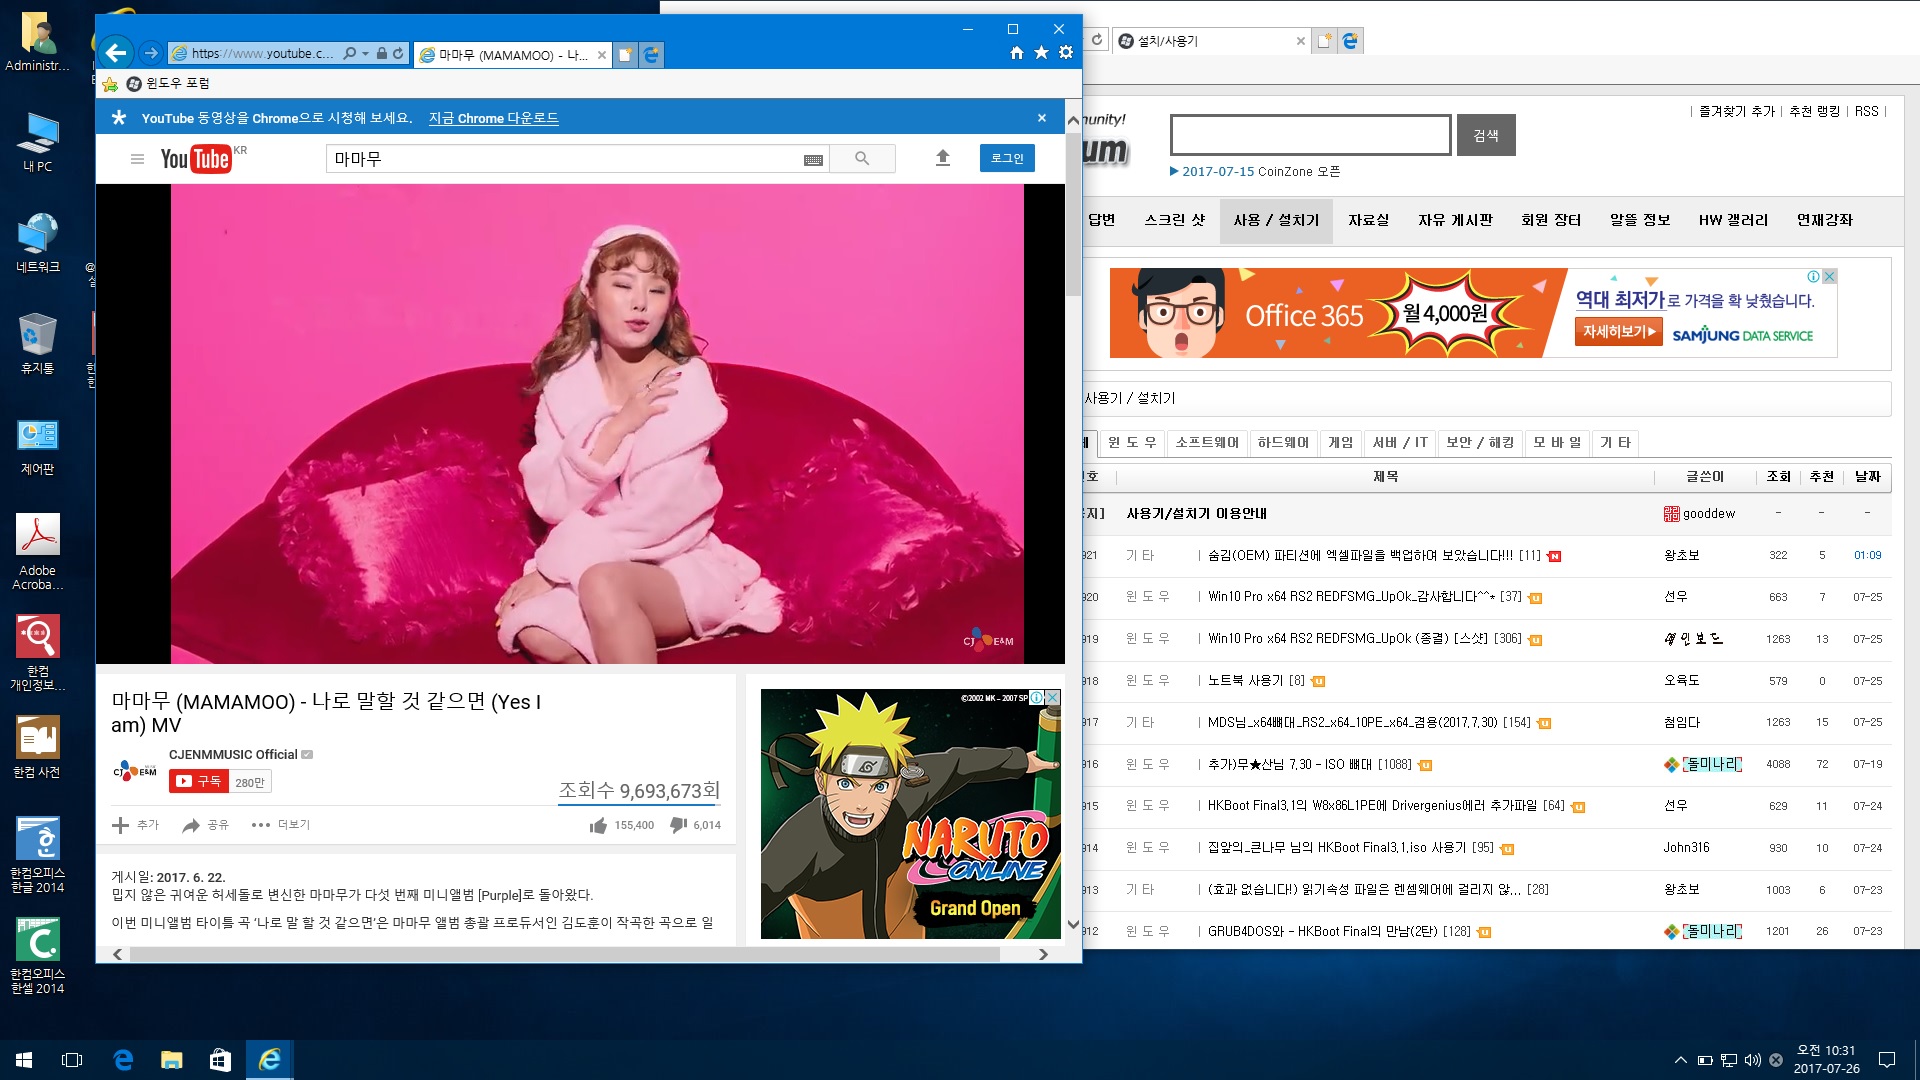Open 윈도우 포럼 favorites bar link
The image size is (1920, 1080).
point(168,84)
